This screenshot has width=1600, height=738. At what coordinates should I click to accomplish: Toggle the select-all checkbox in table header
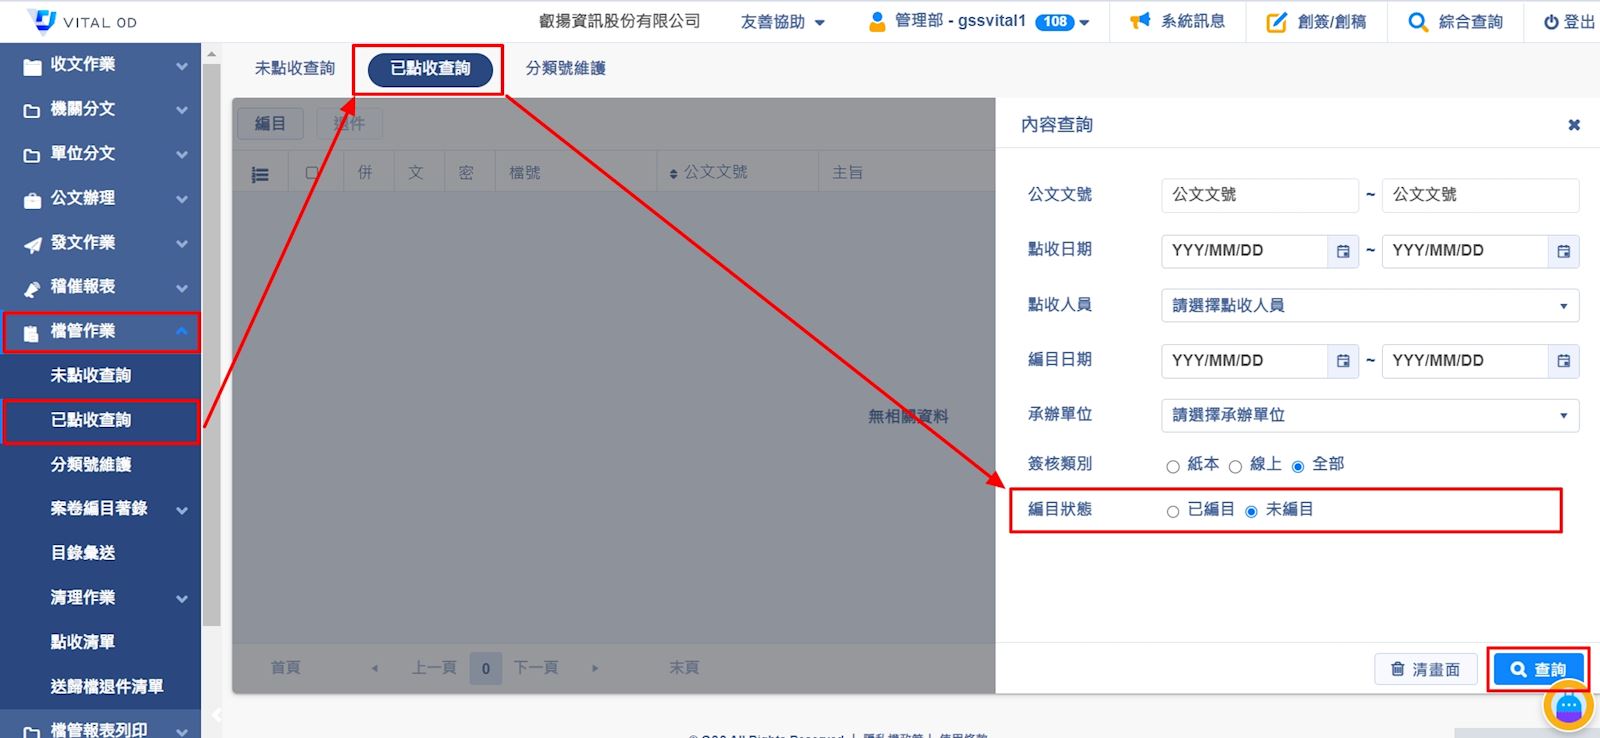coord(312,173)
